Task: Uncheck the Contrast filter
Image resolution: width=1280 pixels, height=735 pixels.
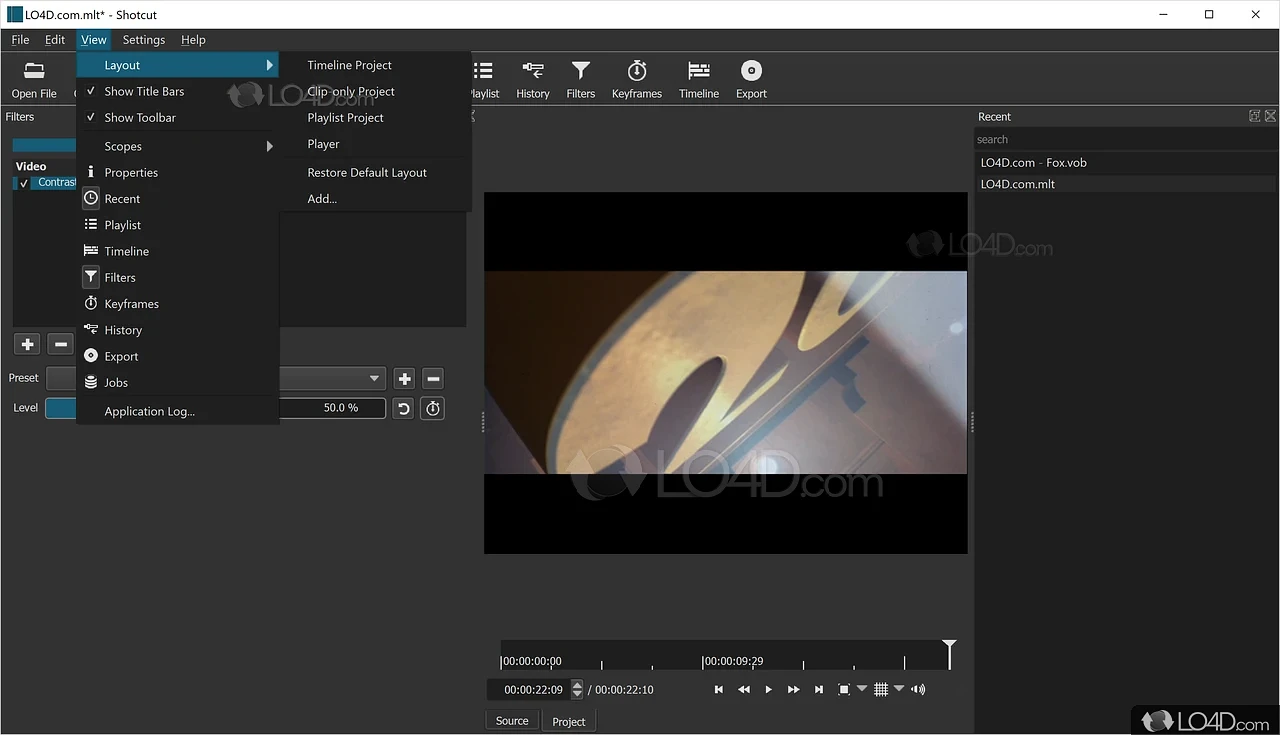Action: tap(22, 182)
